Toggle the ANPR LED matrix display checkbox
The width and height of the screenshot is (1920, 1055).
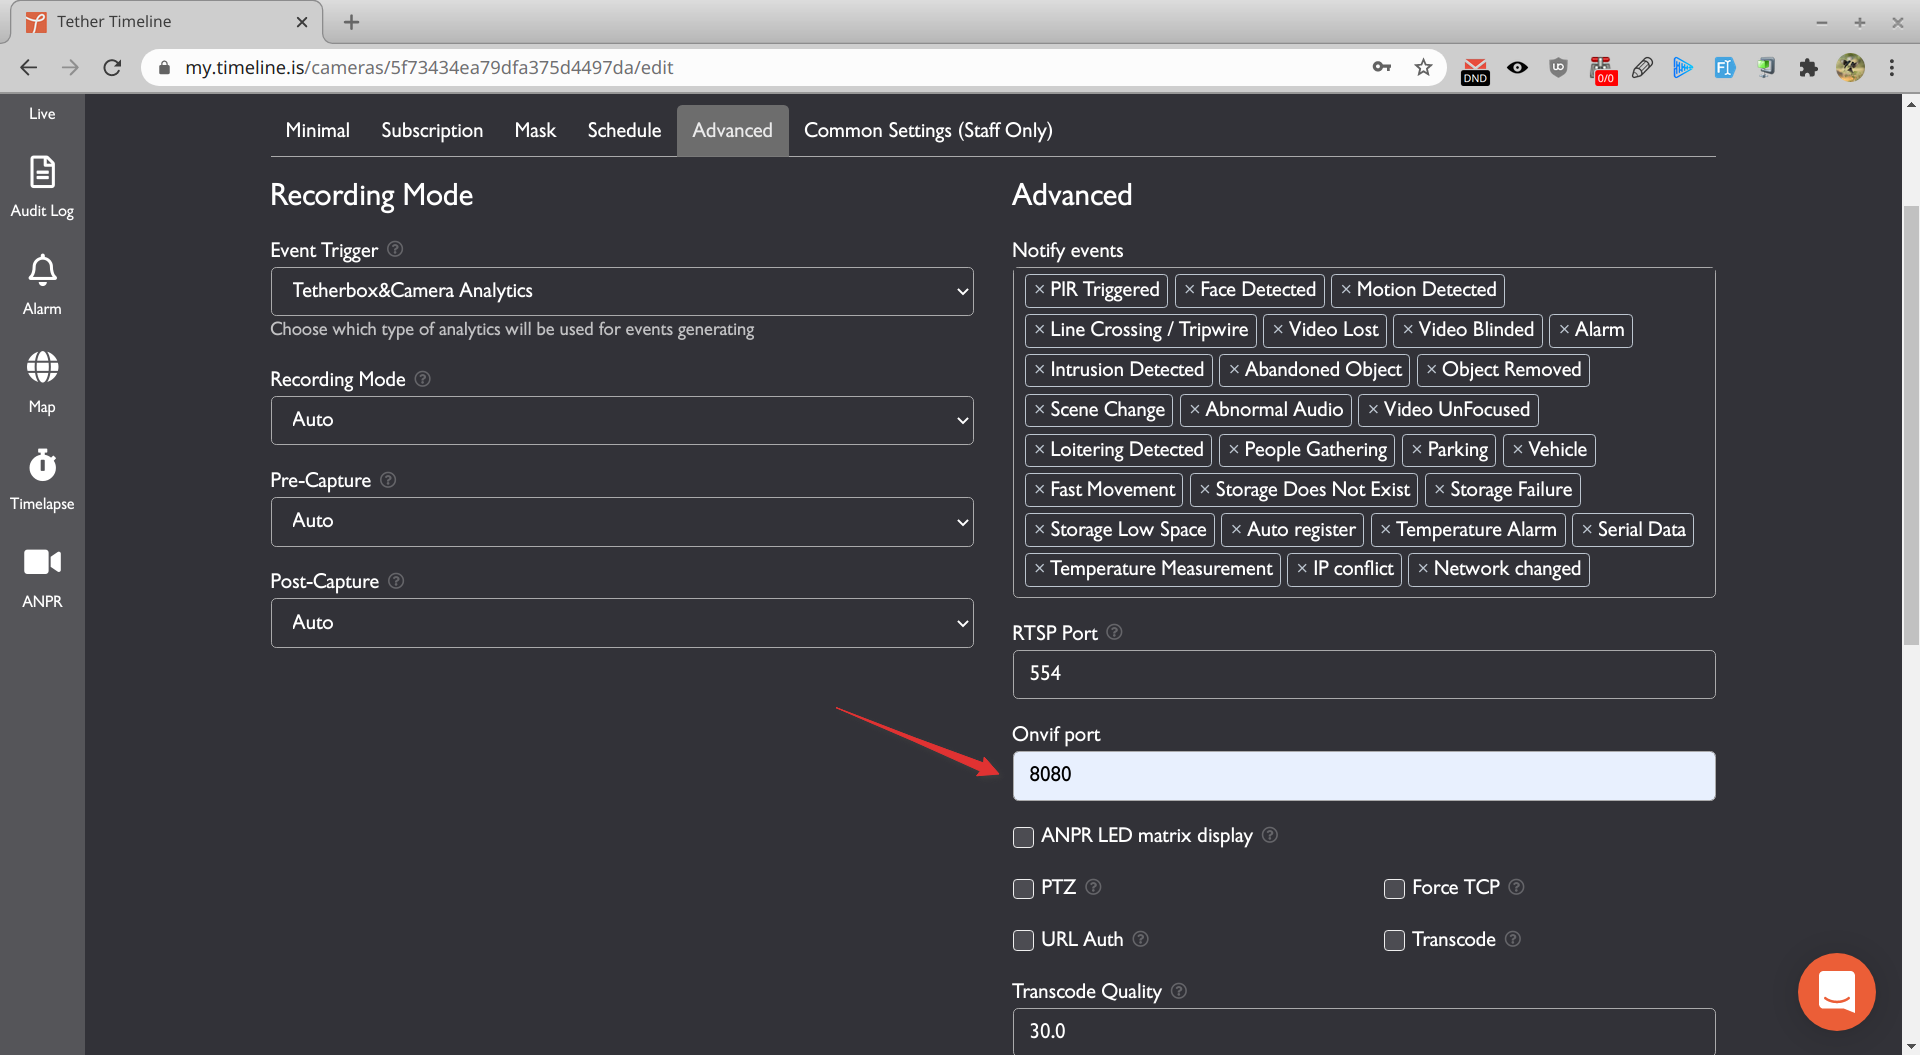1023,837
